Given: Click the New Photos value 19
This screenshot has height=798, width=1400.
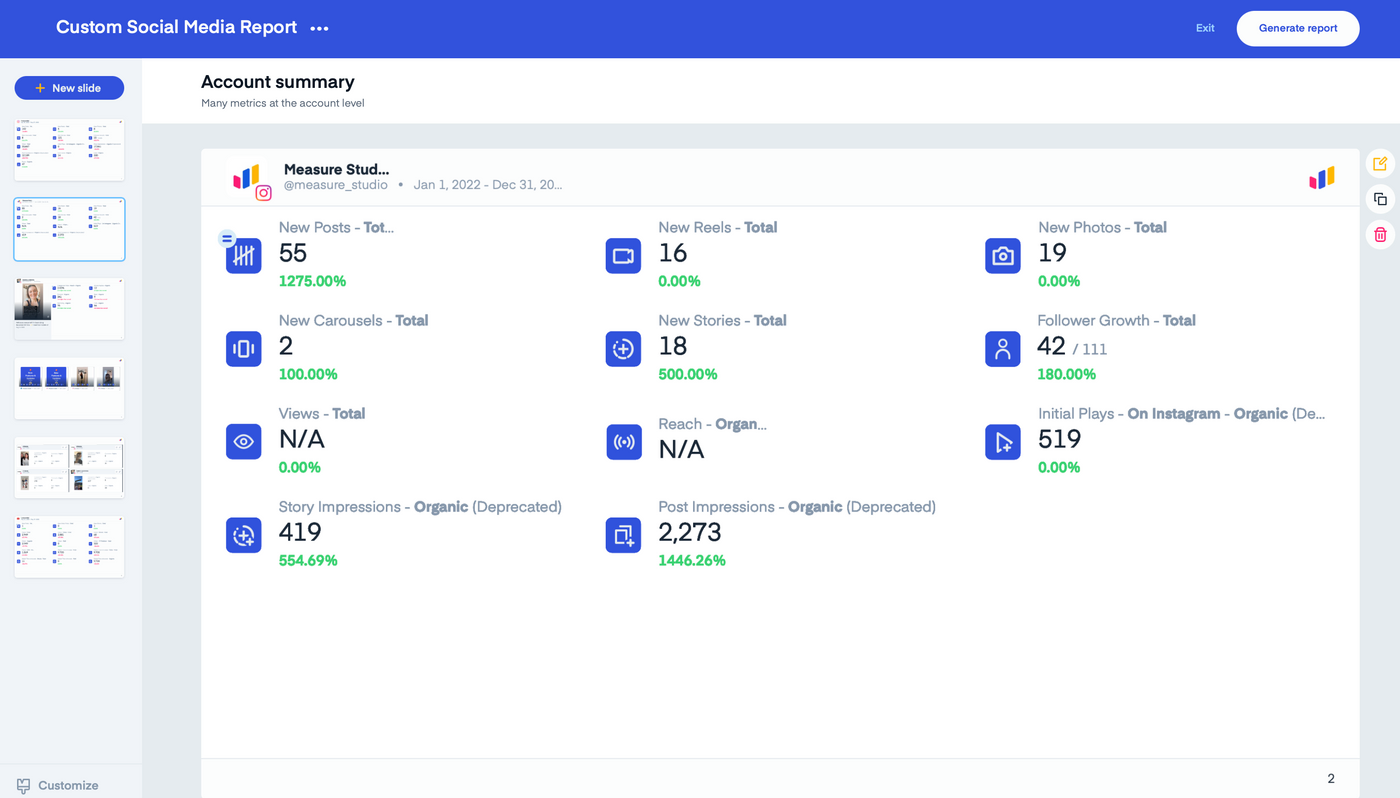Looking at the screenshot, I should pyautogui.click(x=1052, y=254).
